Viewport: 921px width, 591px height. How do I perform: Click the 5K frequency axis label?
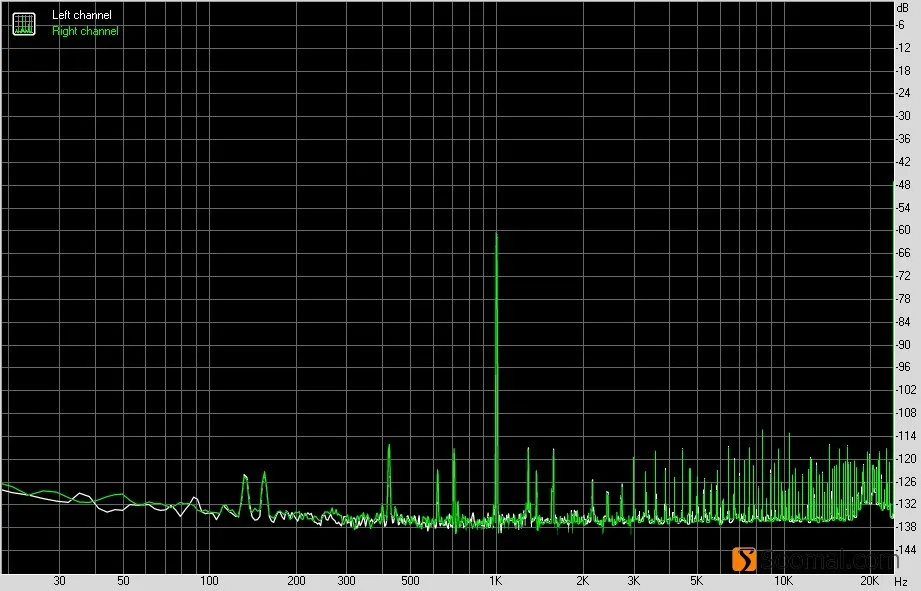point(697,581)
